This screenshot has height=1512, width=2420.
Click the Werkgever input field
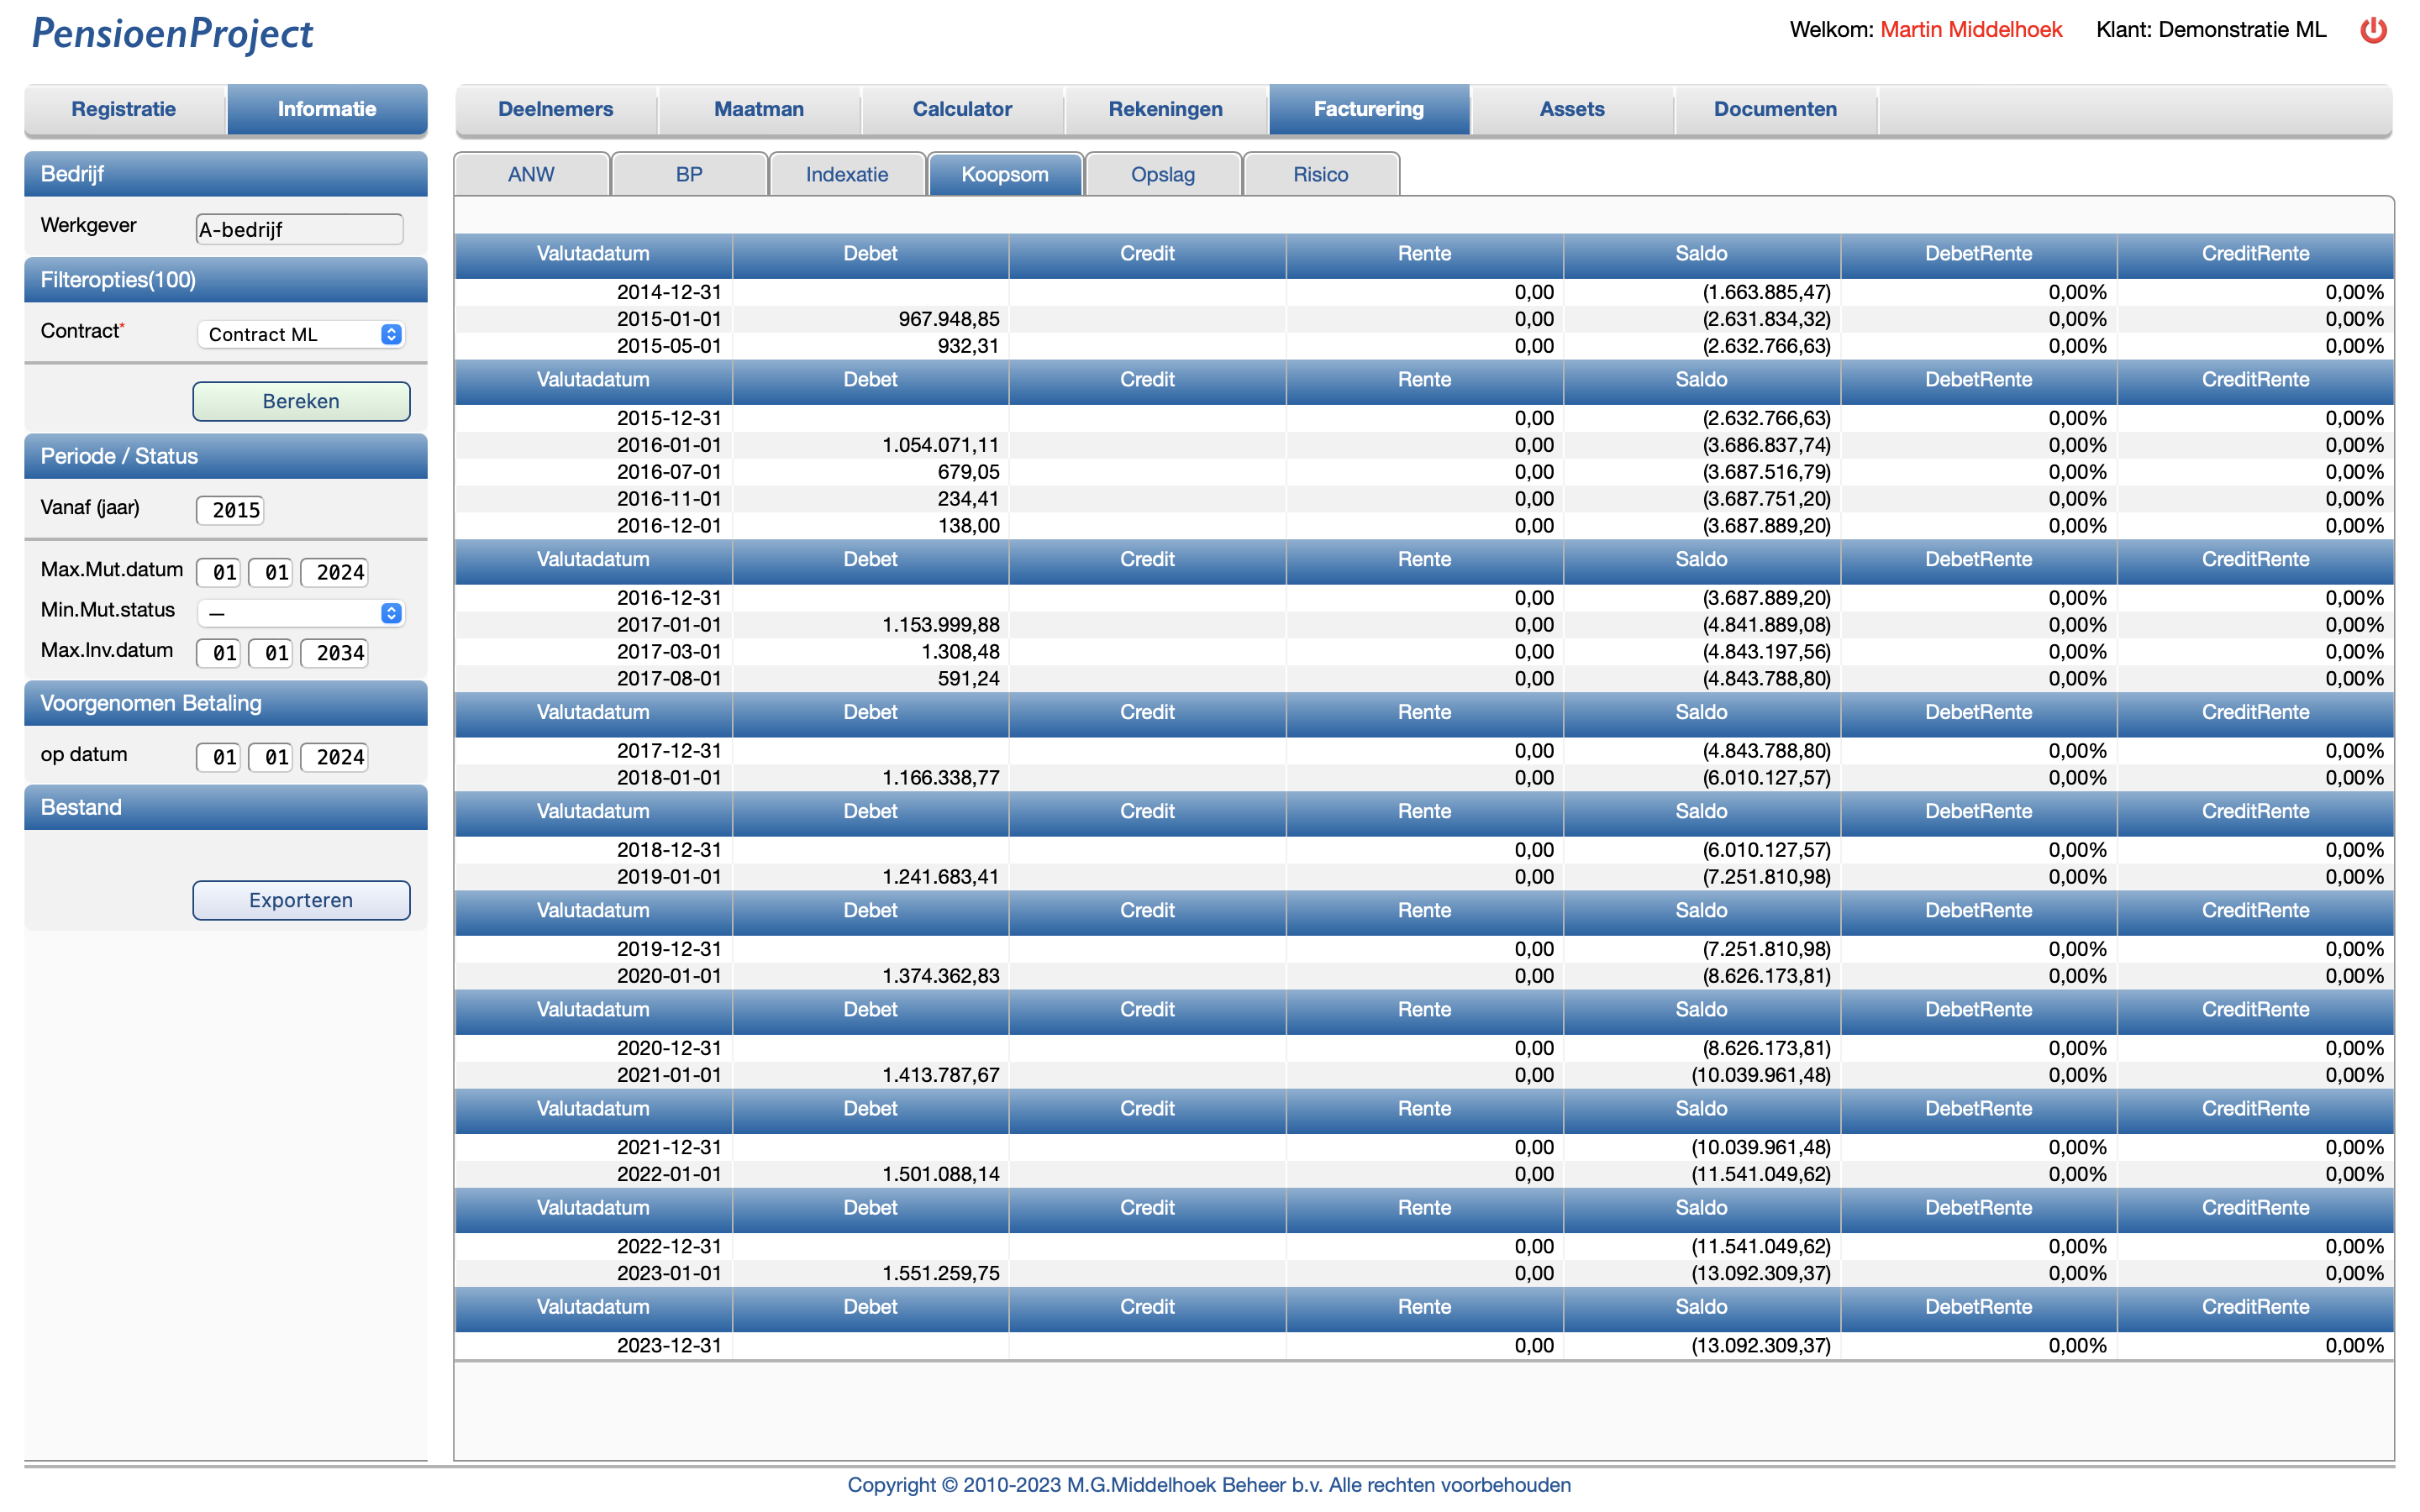click(x=299, y=229)
